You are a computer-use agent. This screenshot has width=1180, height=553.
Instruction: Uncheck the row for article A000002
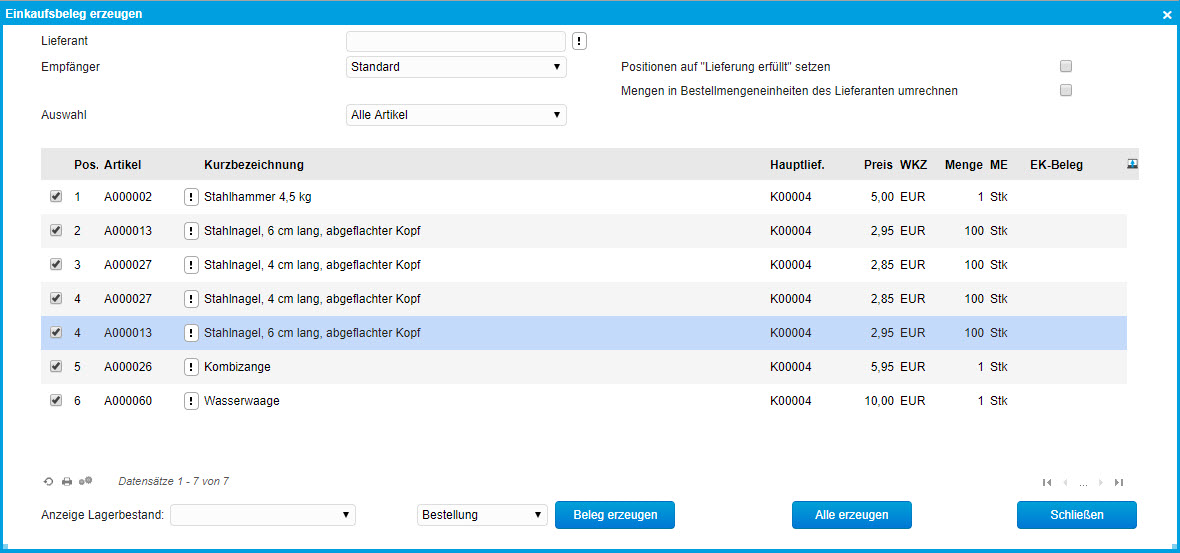tap(56, 197)
